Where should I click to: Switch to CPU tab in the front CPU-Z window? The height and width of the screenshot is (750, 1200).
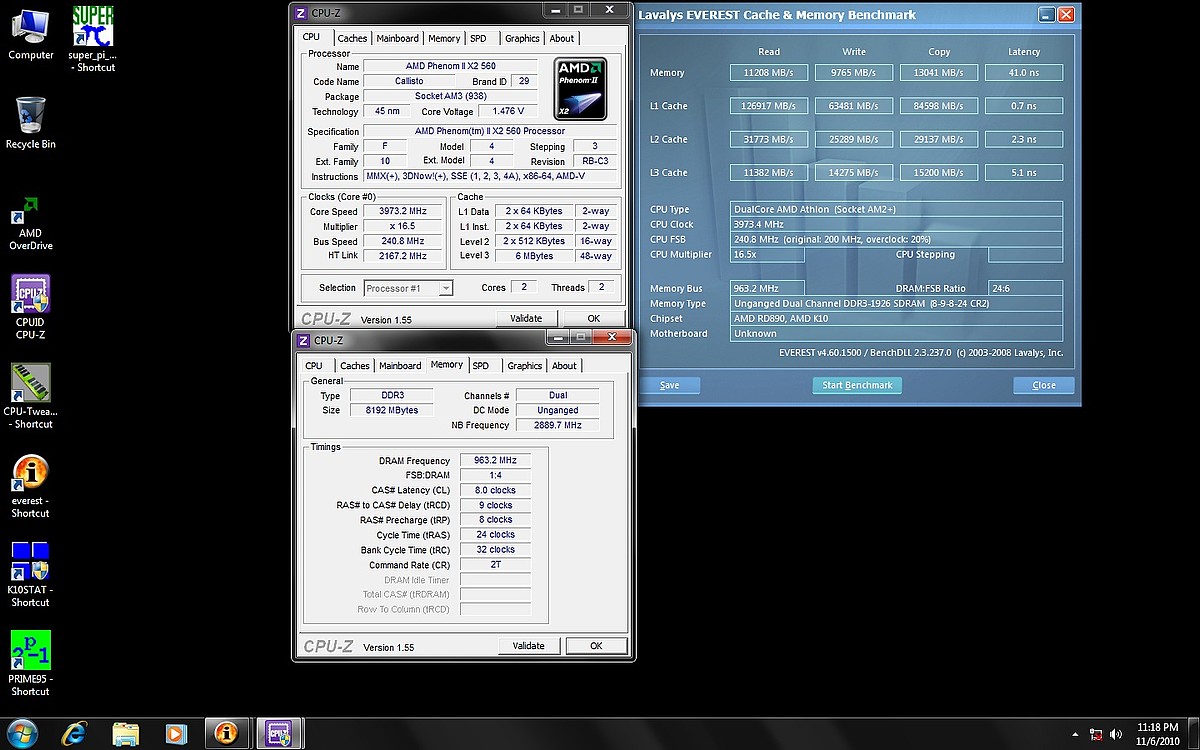(314, 366)
